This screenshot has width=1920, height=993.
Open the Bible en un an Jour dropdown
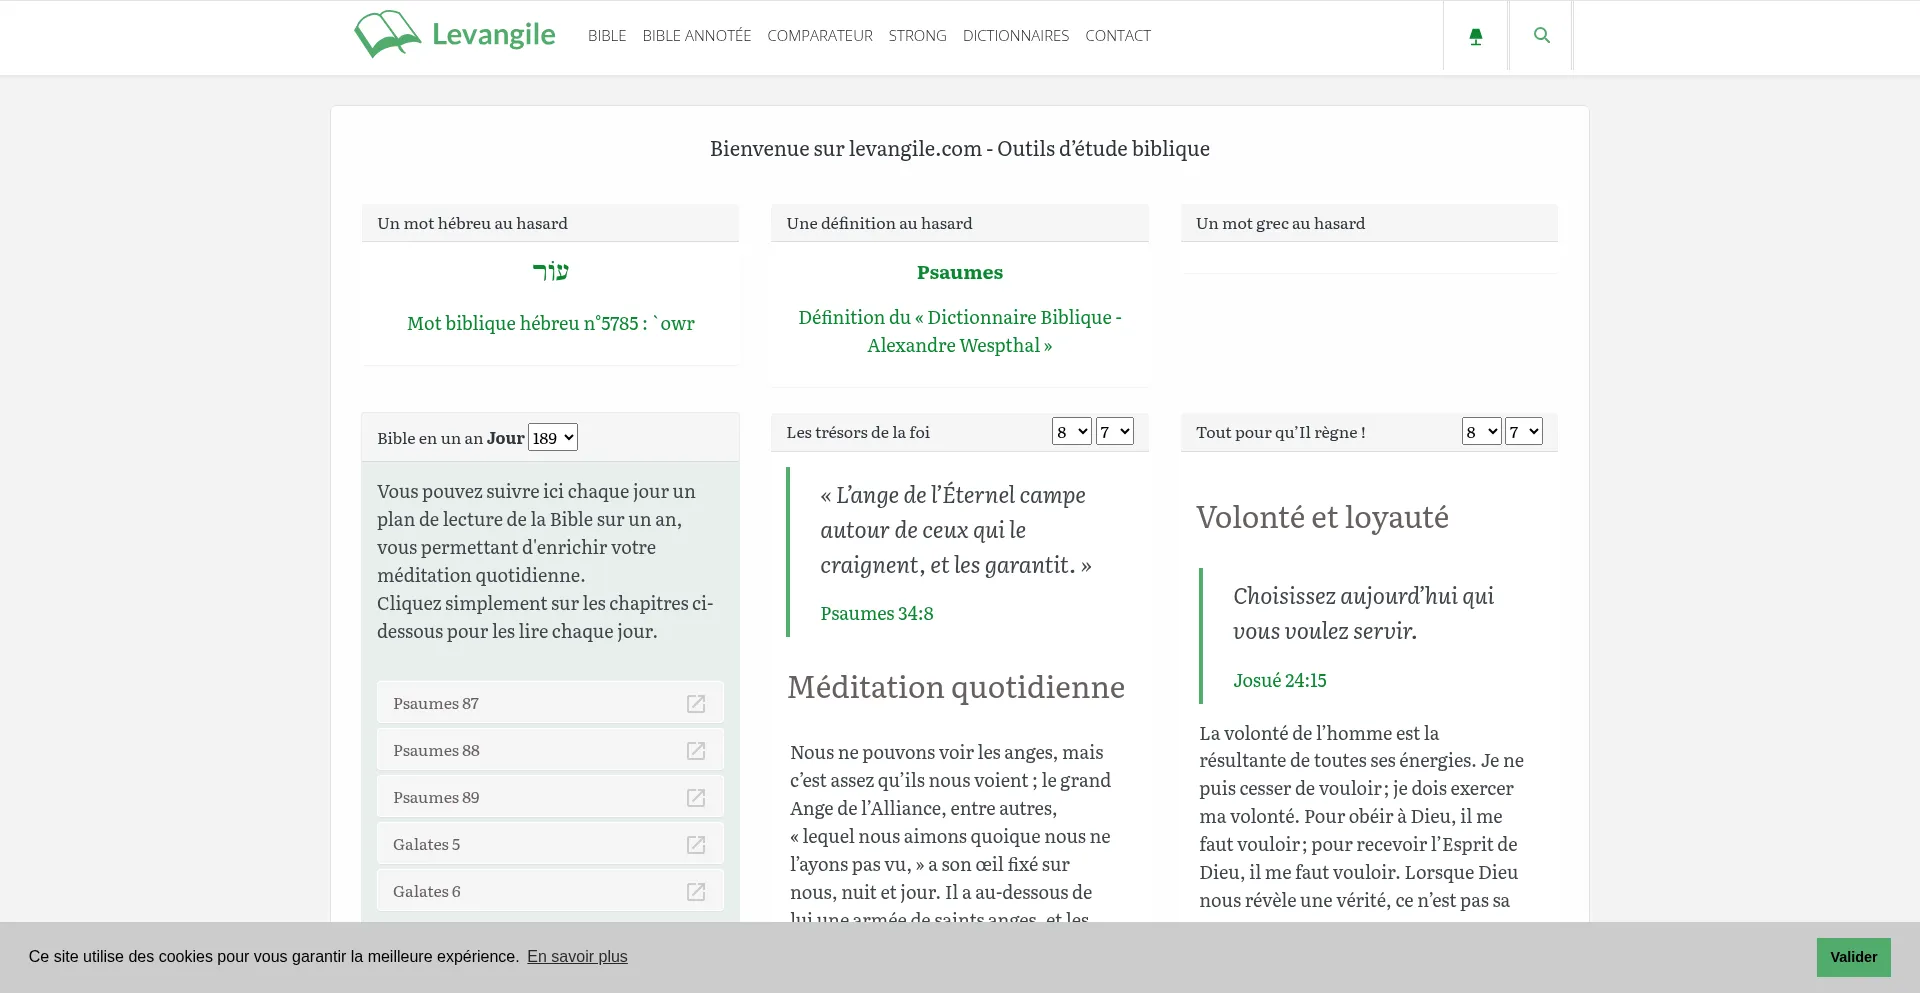coord(553,437)
